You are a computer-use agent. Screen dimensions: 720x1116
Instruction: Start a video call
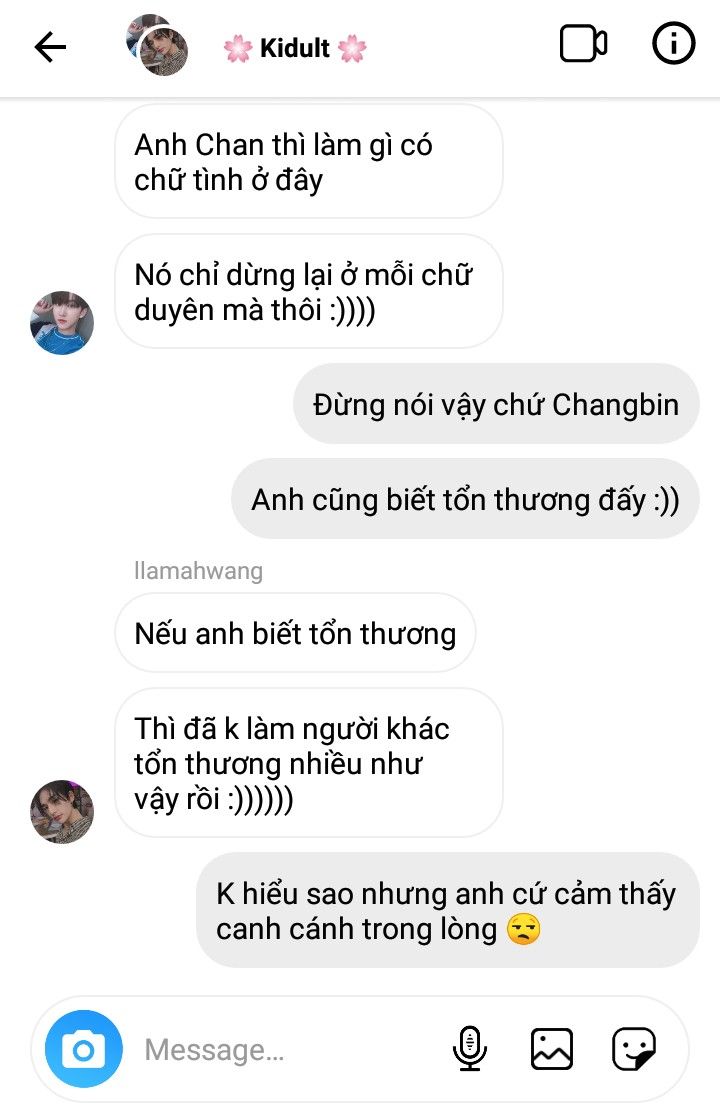click(583, 44)
